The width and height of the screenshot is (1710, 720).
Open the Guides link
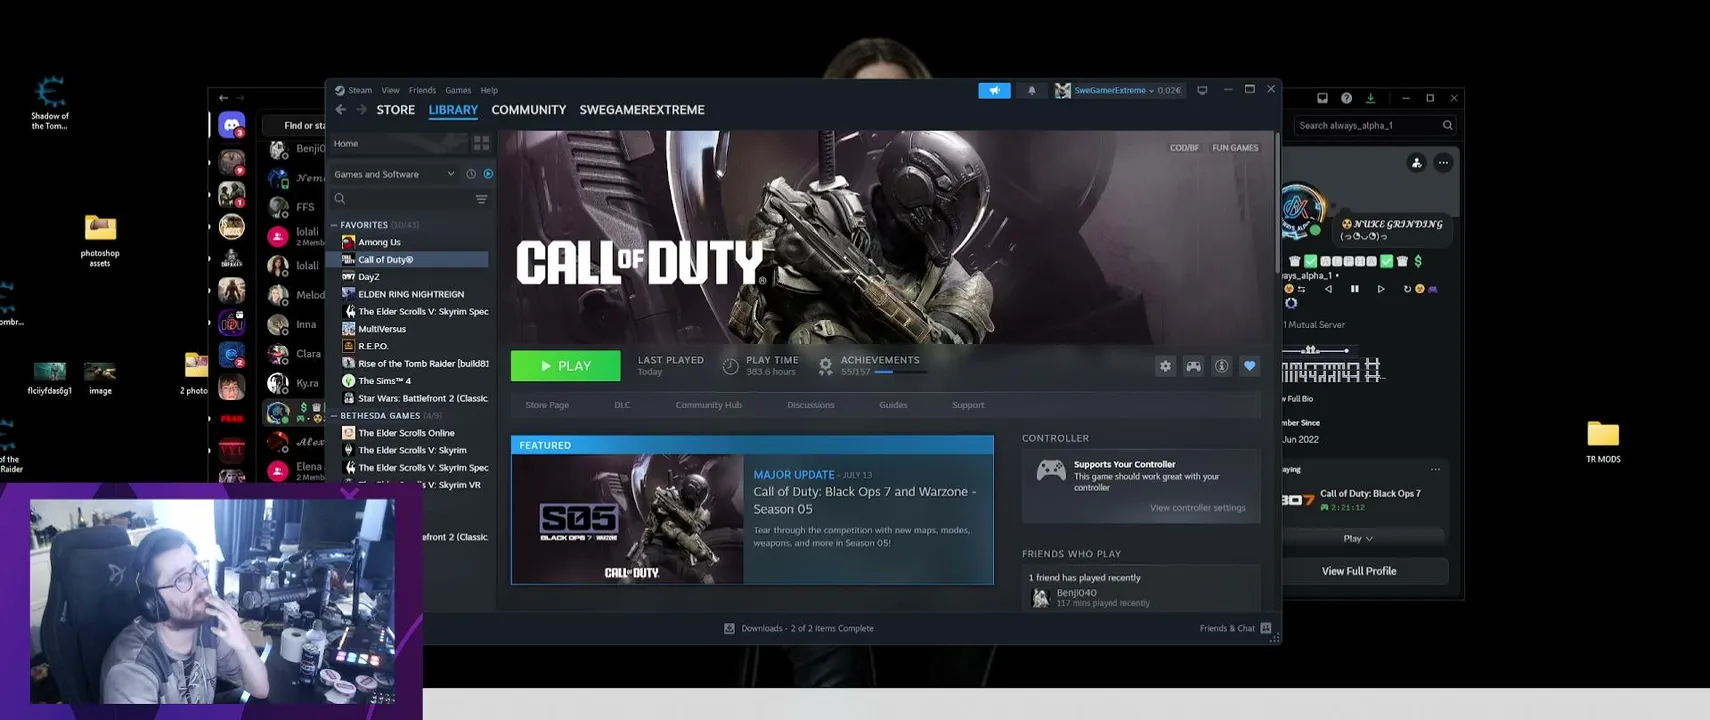click(x=893, y=405)
